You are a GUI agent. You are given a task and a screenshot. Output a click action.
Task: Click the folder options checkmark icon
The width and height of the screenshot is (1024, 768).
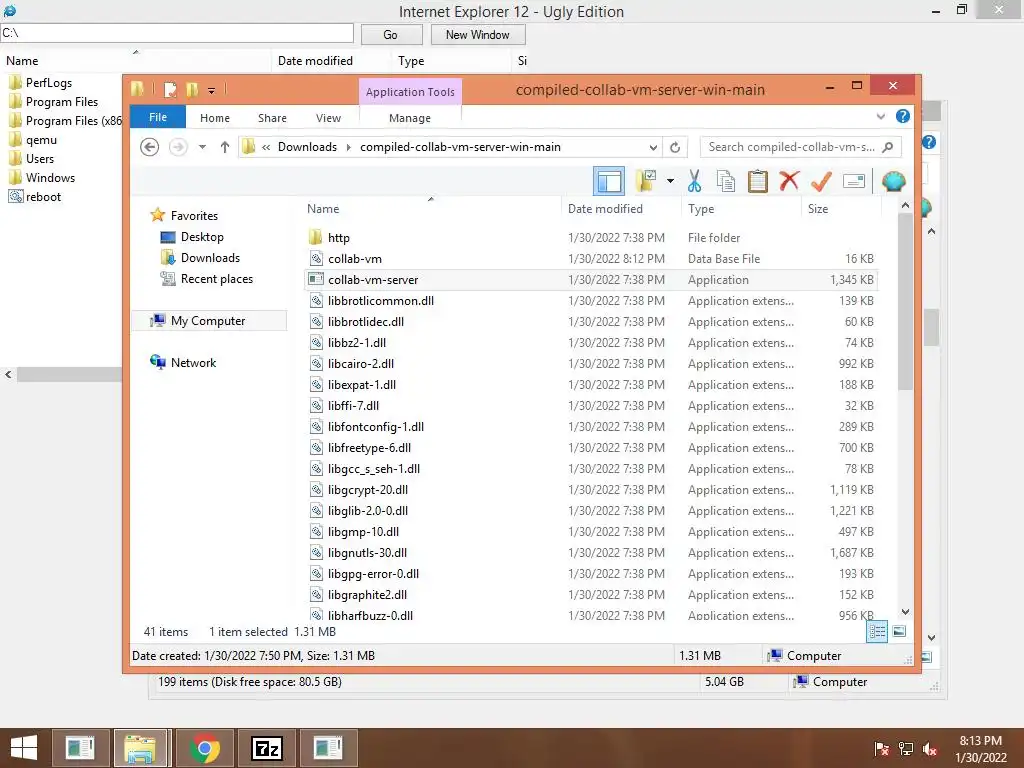point(645,181)
